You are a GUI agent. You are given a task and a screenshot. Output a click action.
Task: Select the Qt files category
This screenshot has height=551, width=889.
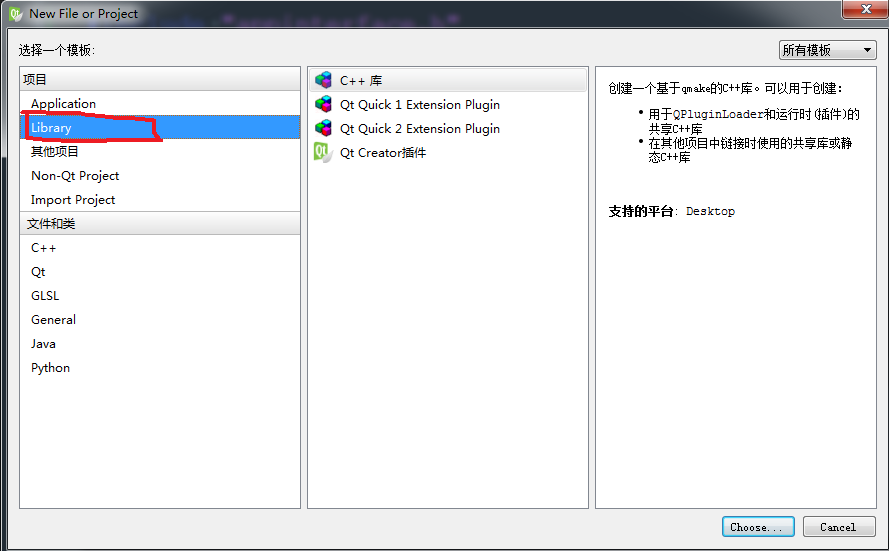(160, 272)
